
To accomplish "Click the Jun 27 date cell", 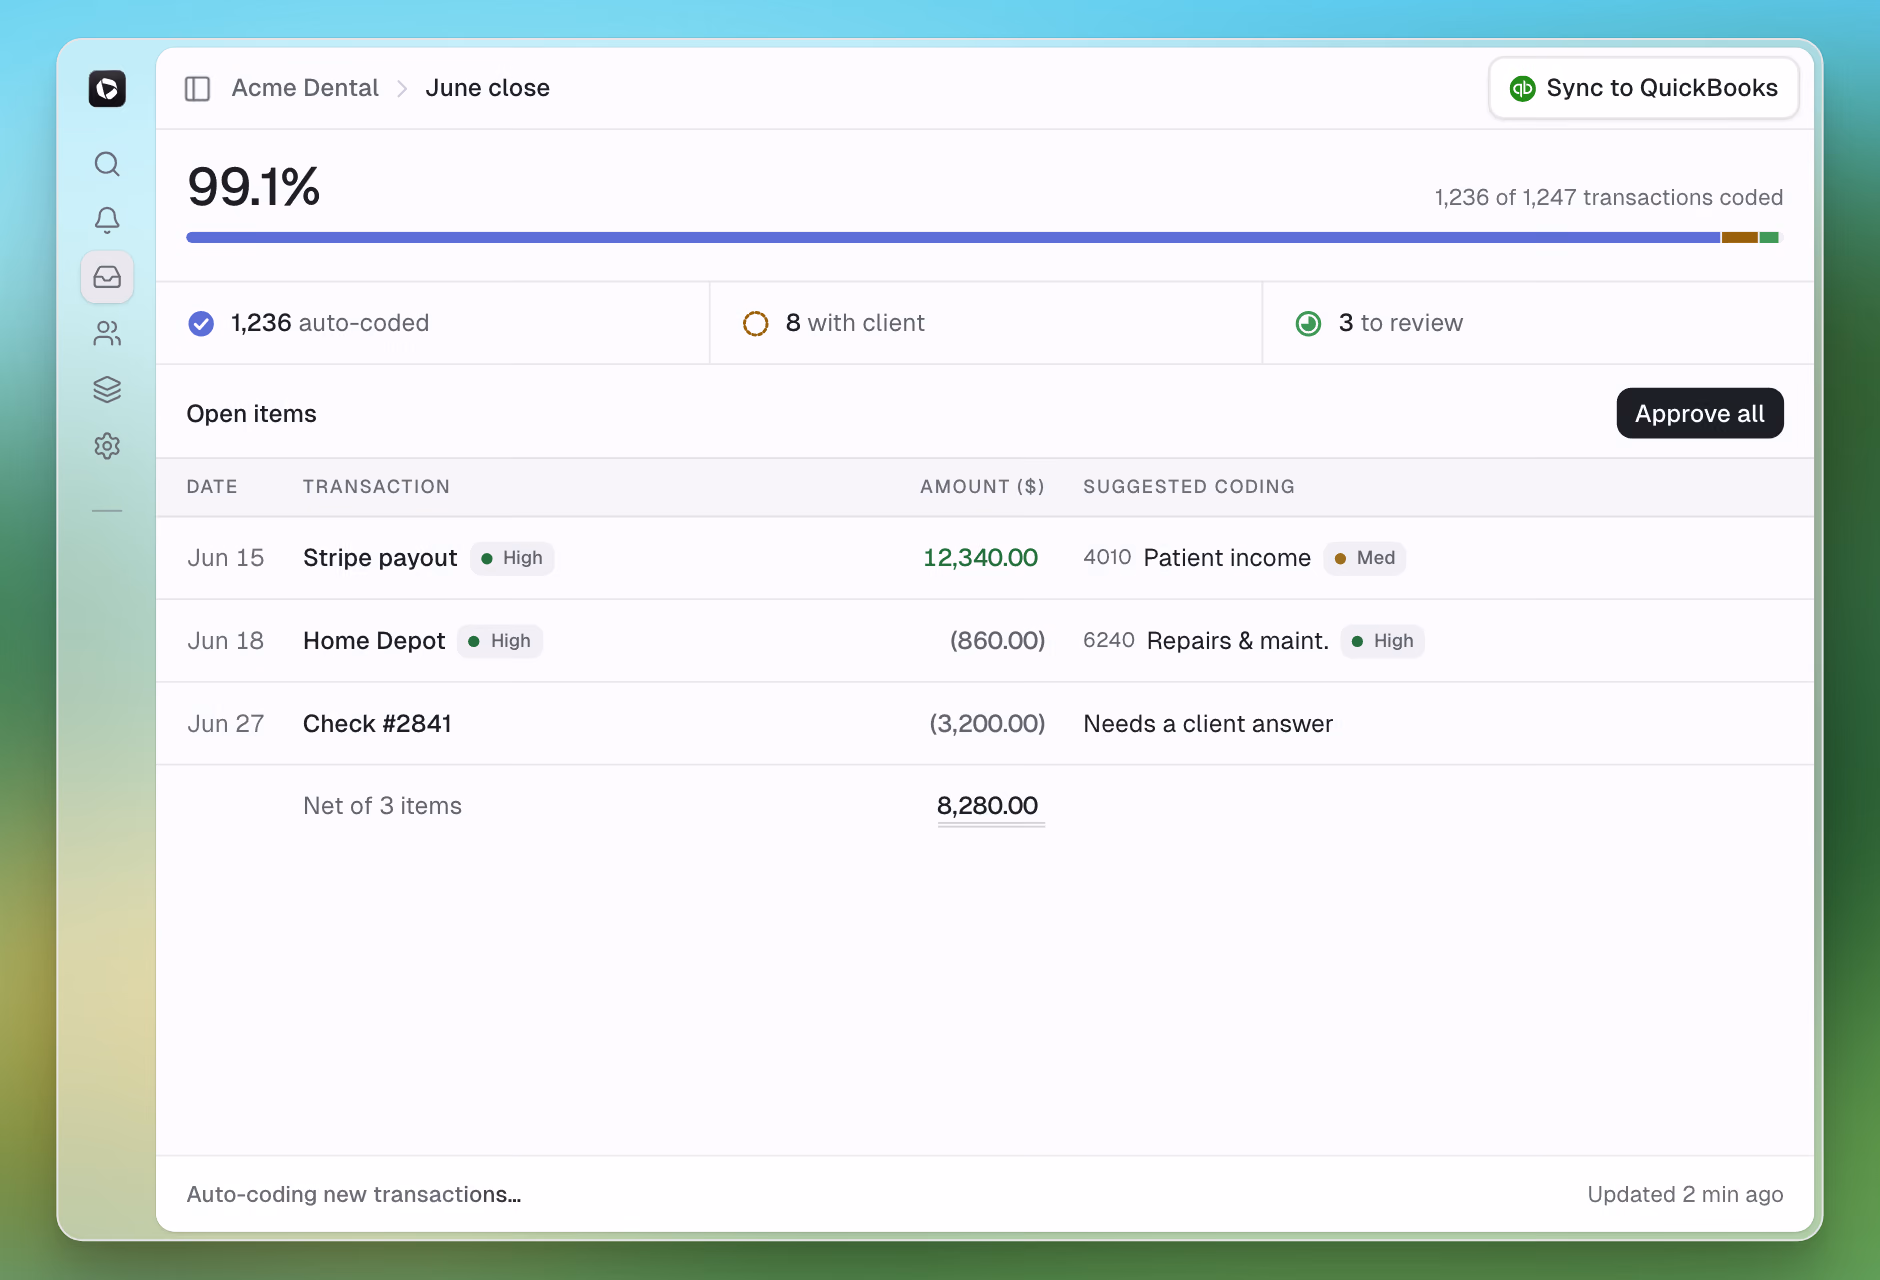I will click(225, 724).
